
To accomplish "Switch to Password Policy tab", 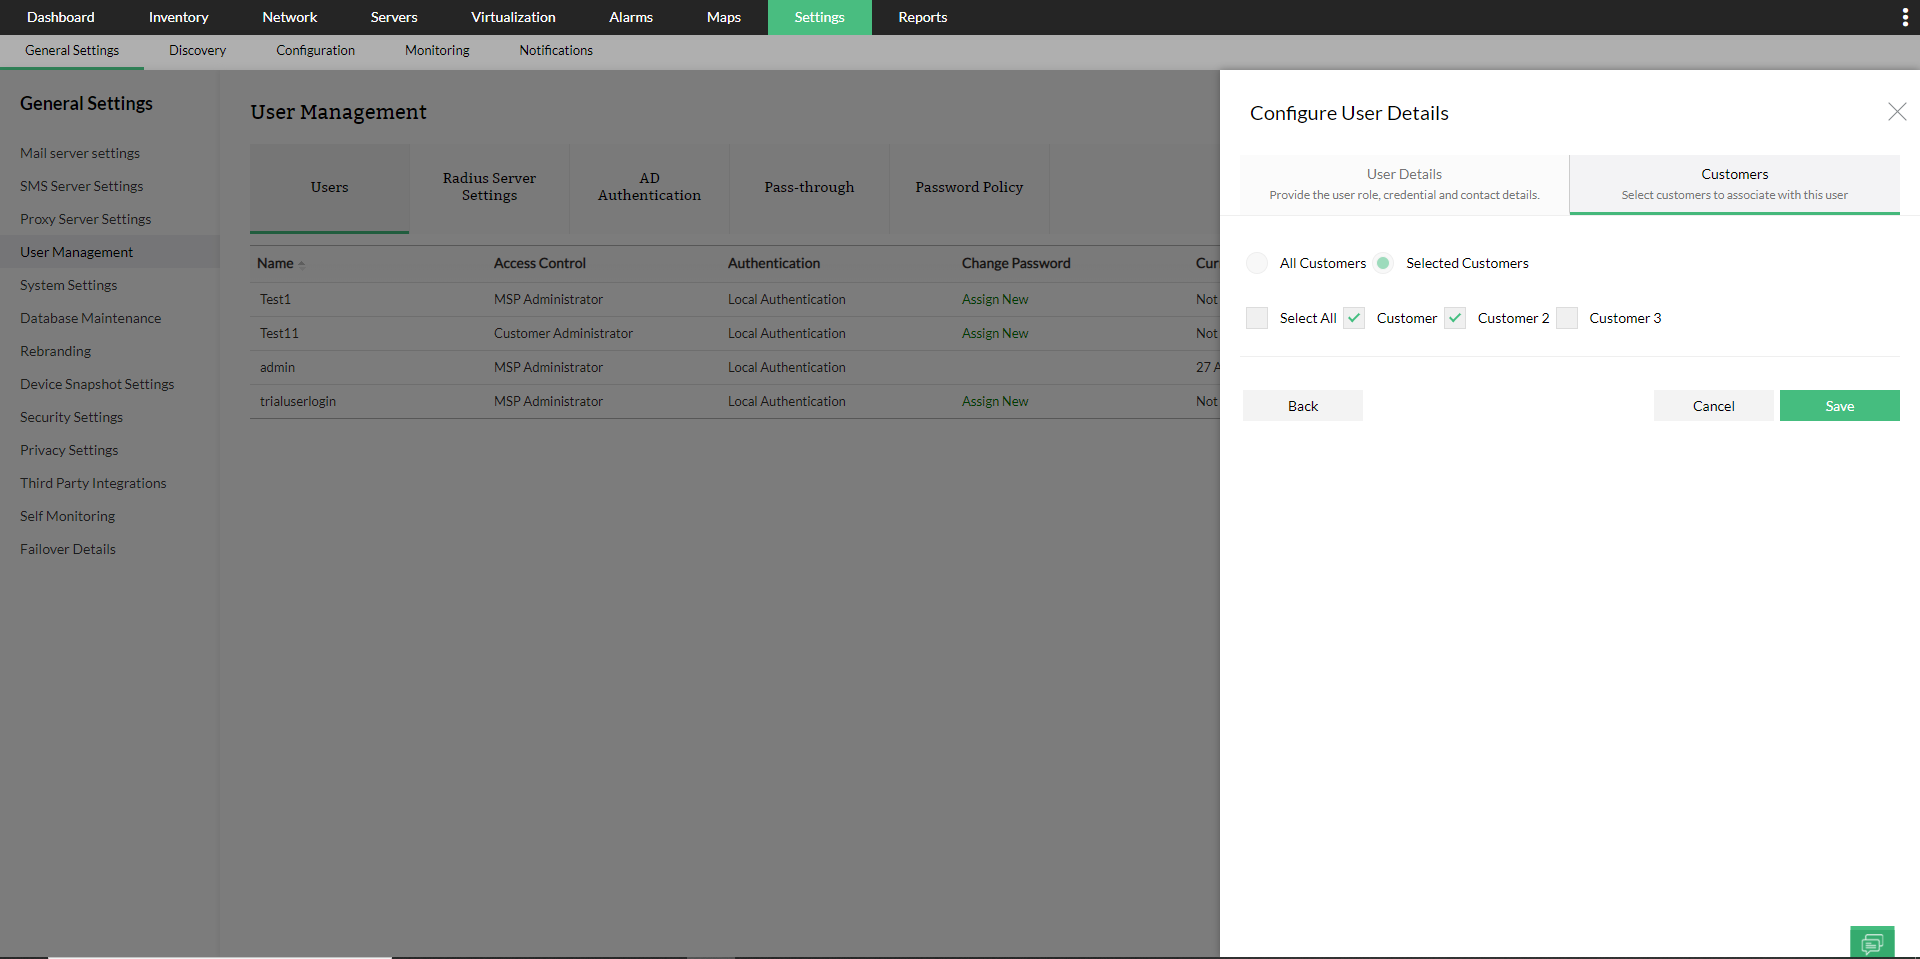I will 969,187.
